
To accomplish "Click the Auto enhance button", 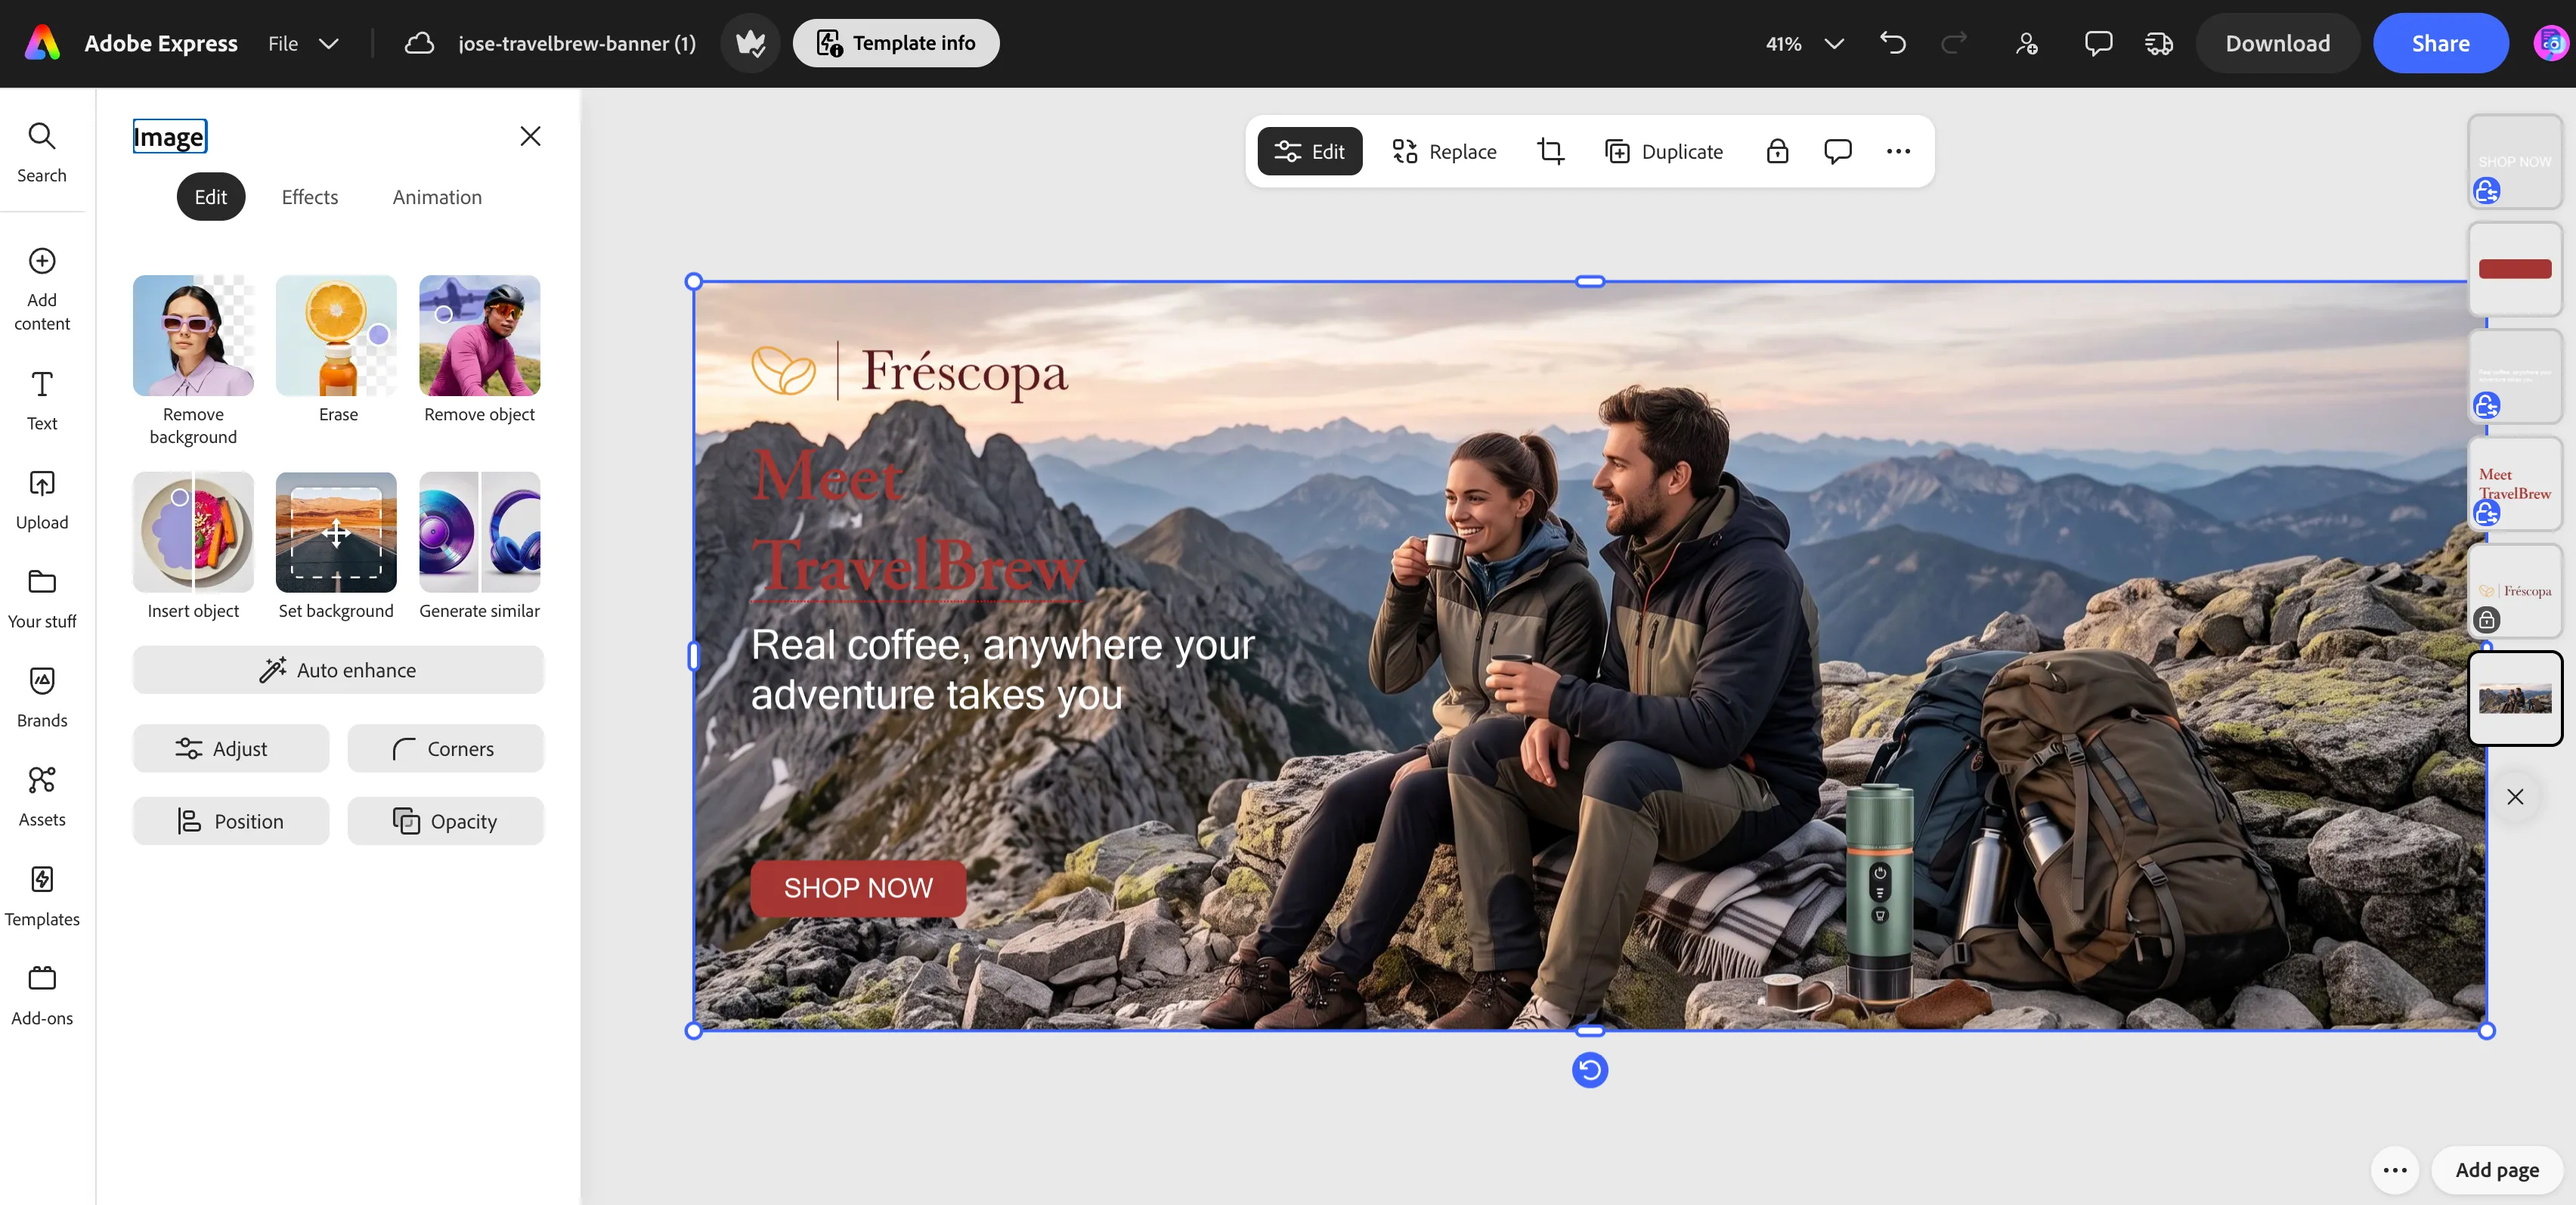I will 338,670.
